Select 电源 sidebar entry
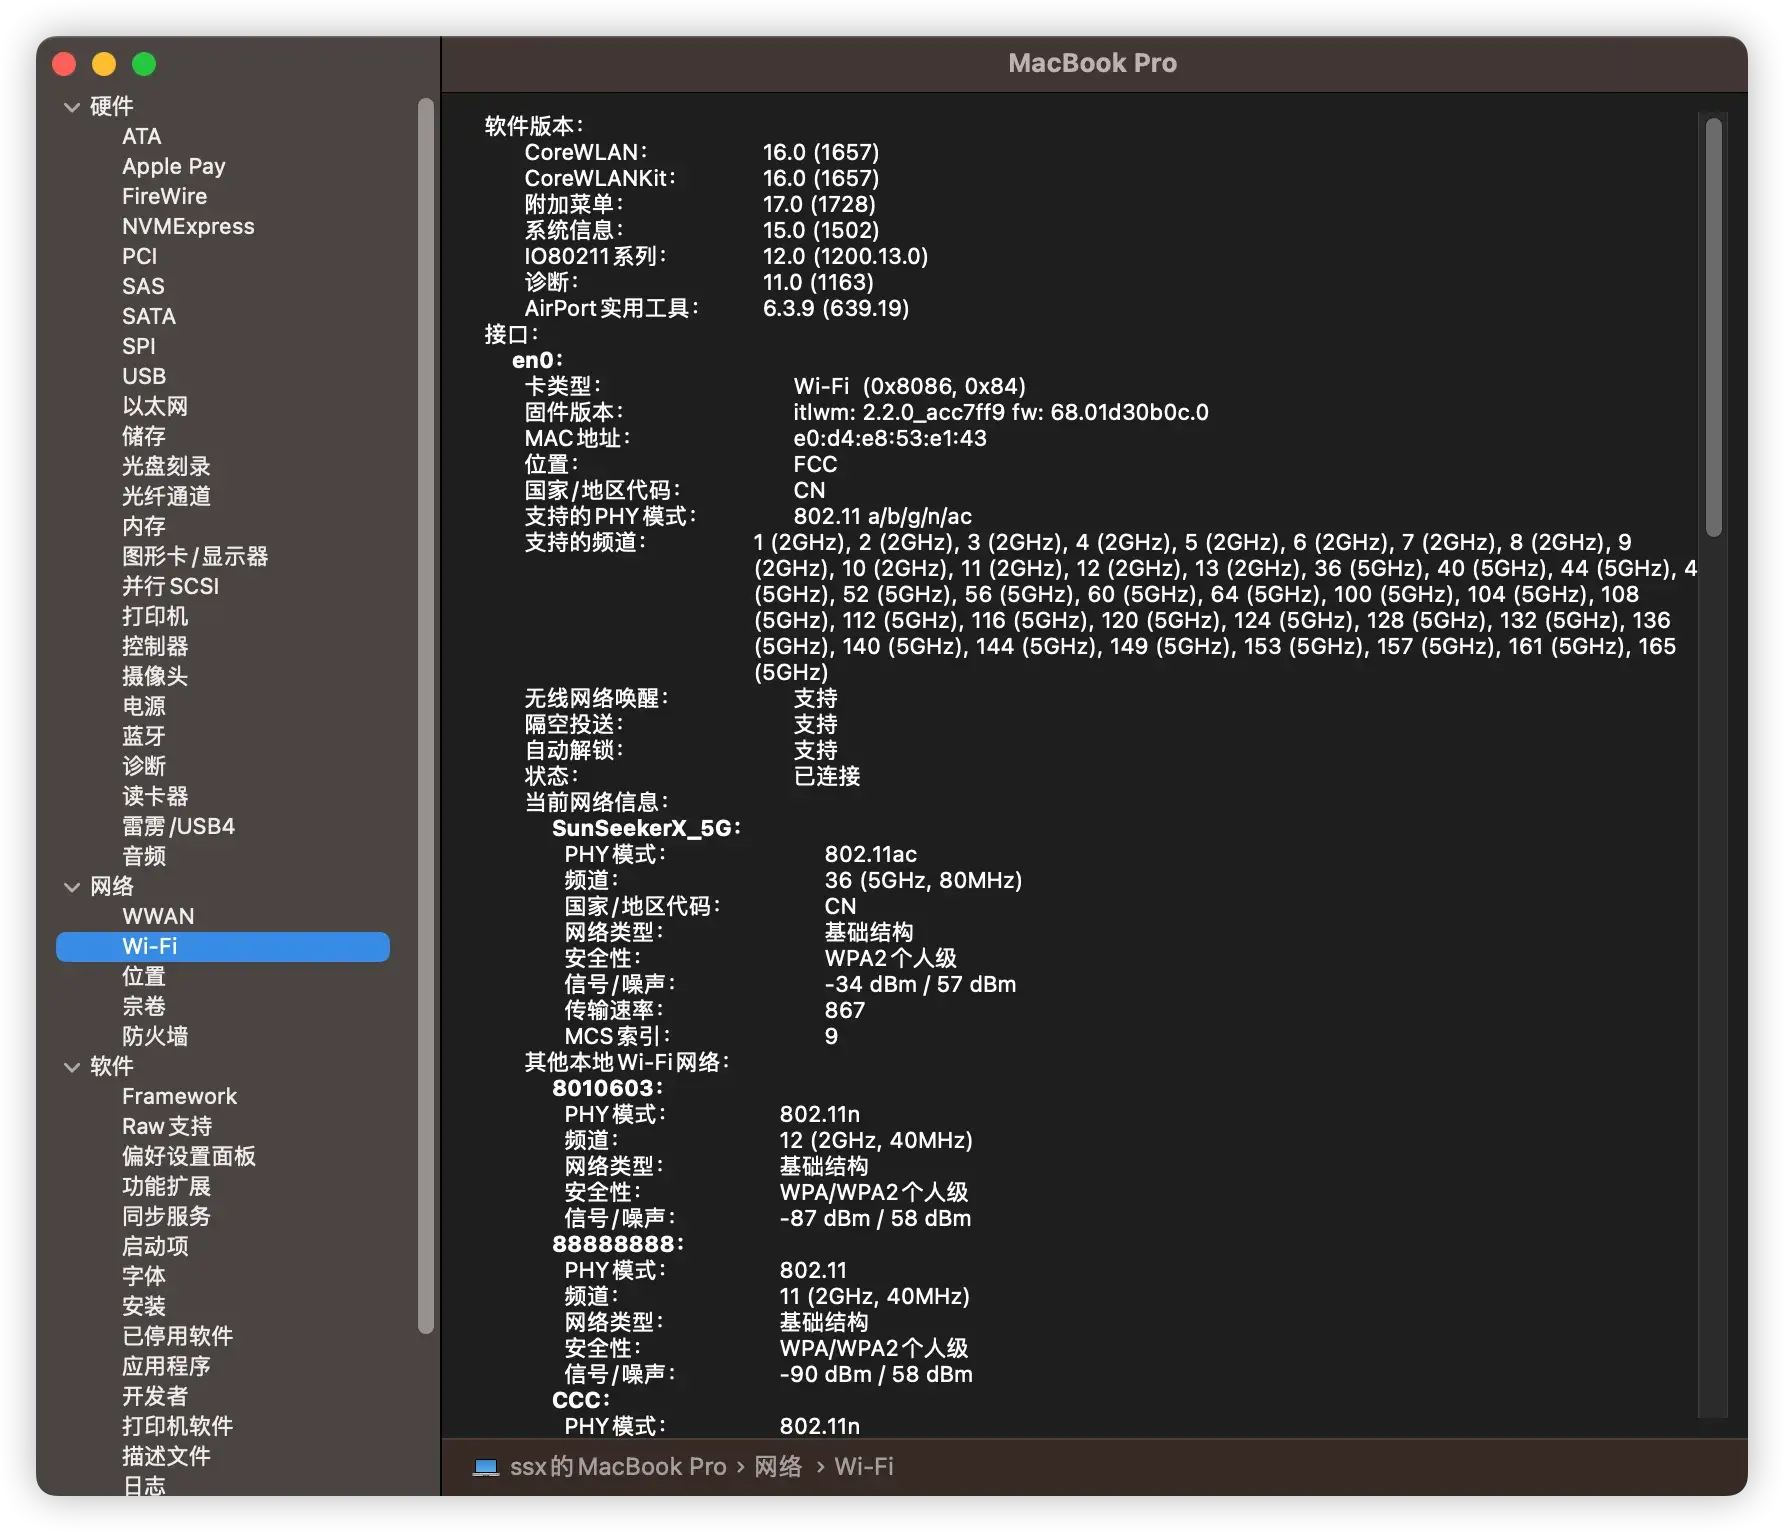 144,707
